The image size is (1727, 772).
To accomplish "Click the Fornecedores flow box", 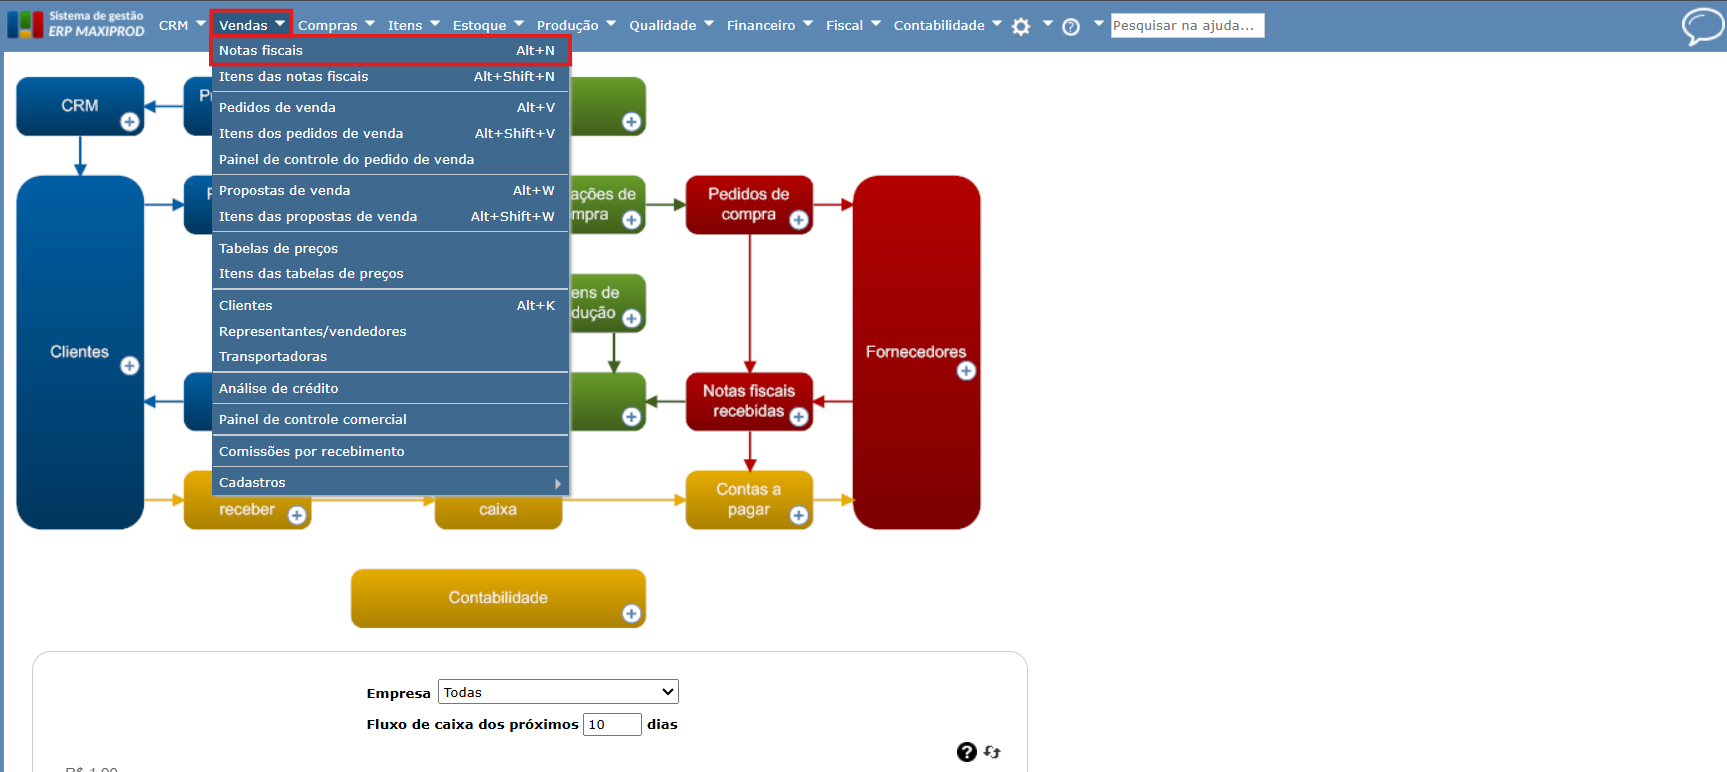I will [916, 352].
